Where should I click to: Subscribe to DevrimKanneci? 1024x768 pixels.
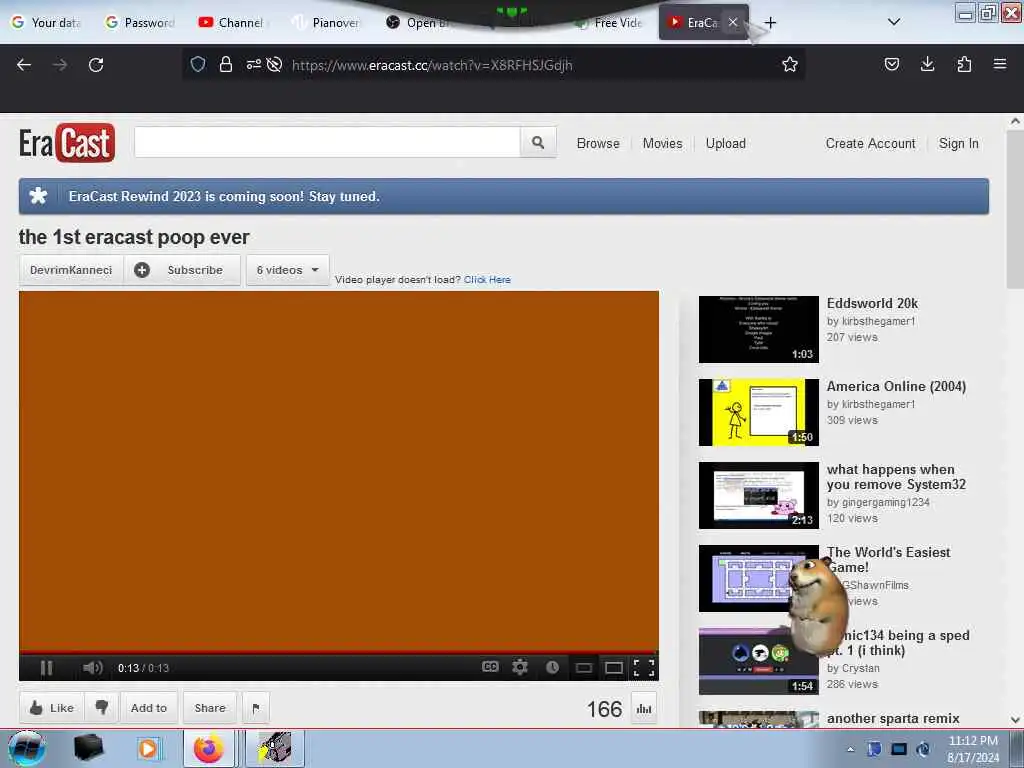coord(182,270)
